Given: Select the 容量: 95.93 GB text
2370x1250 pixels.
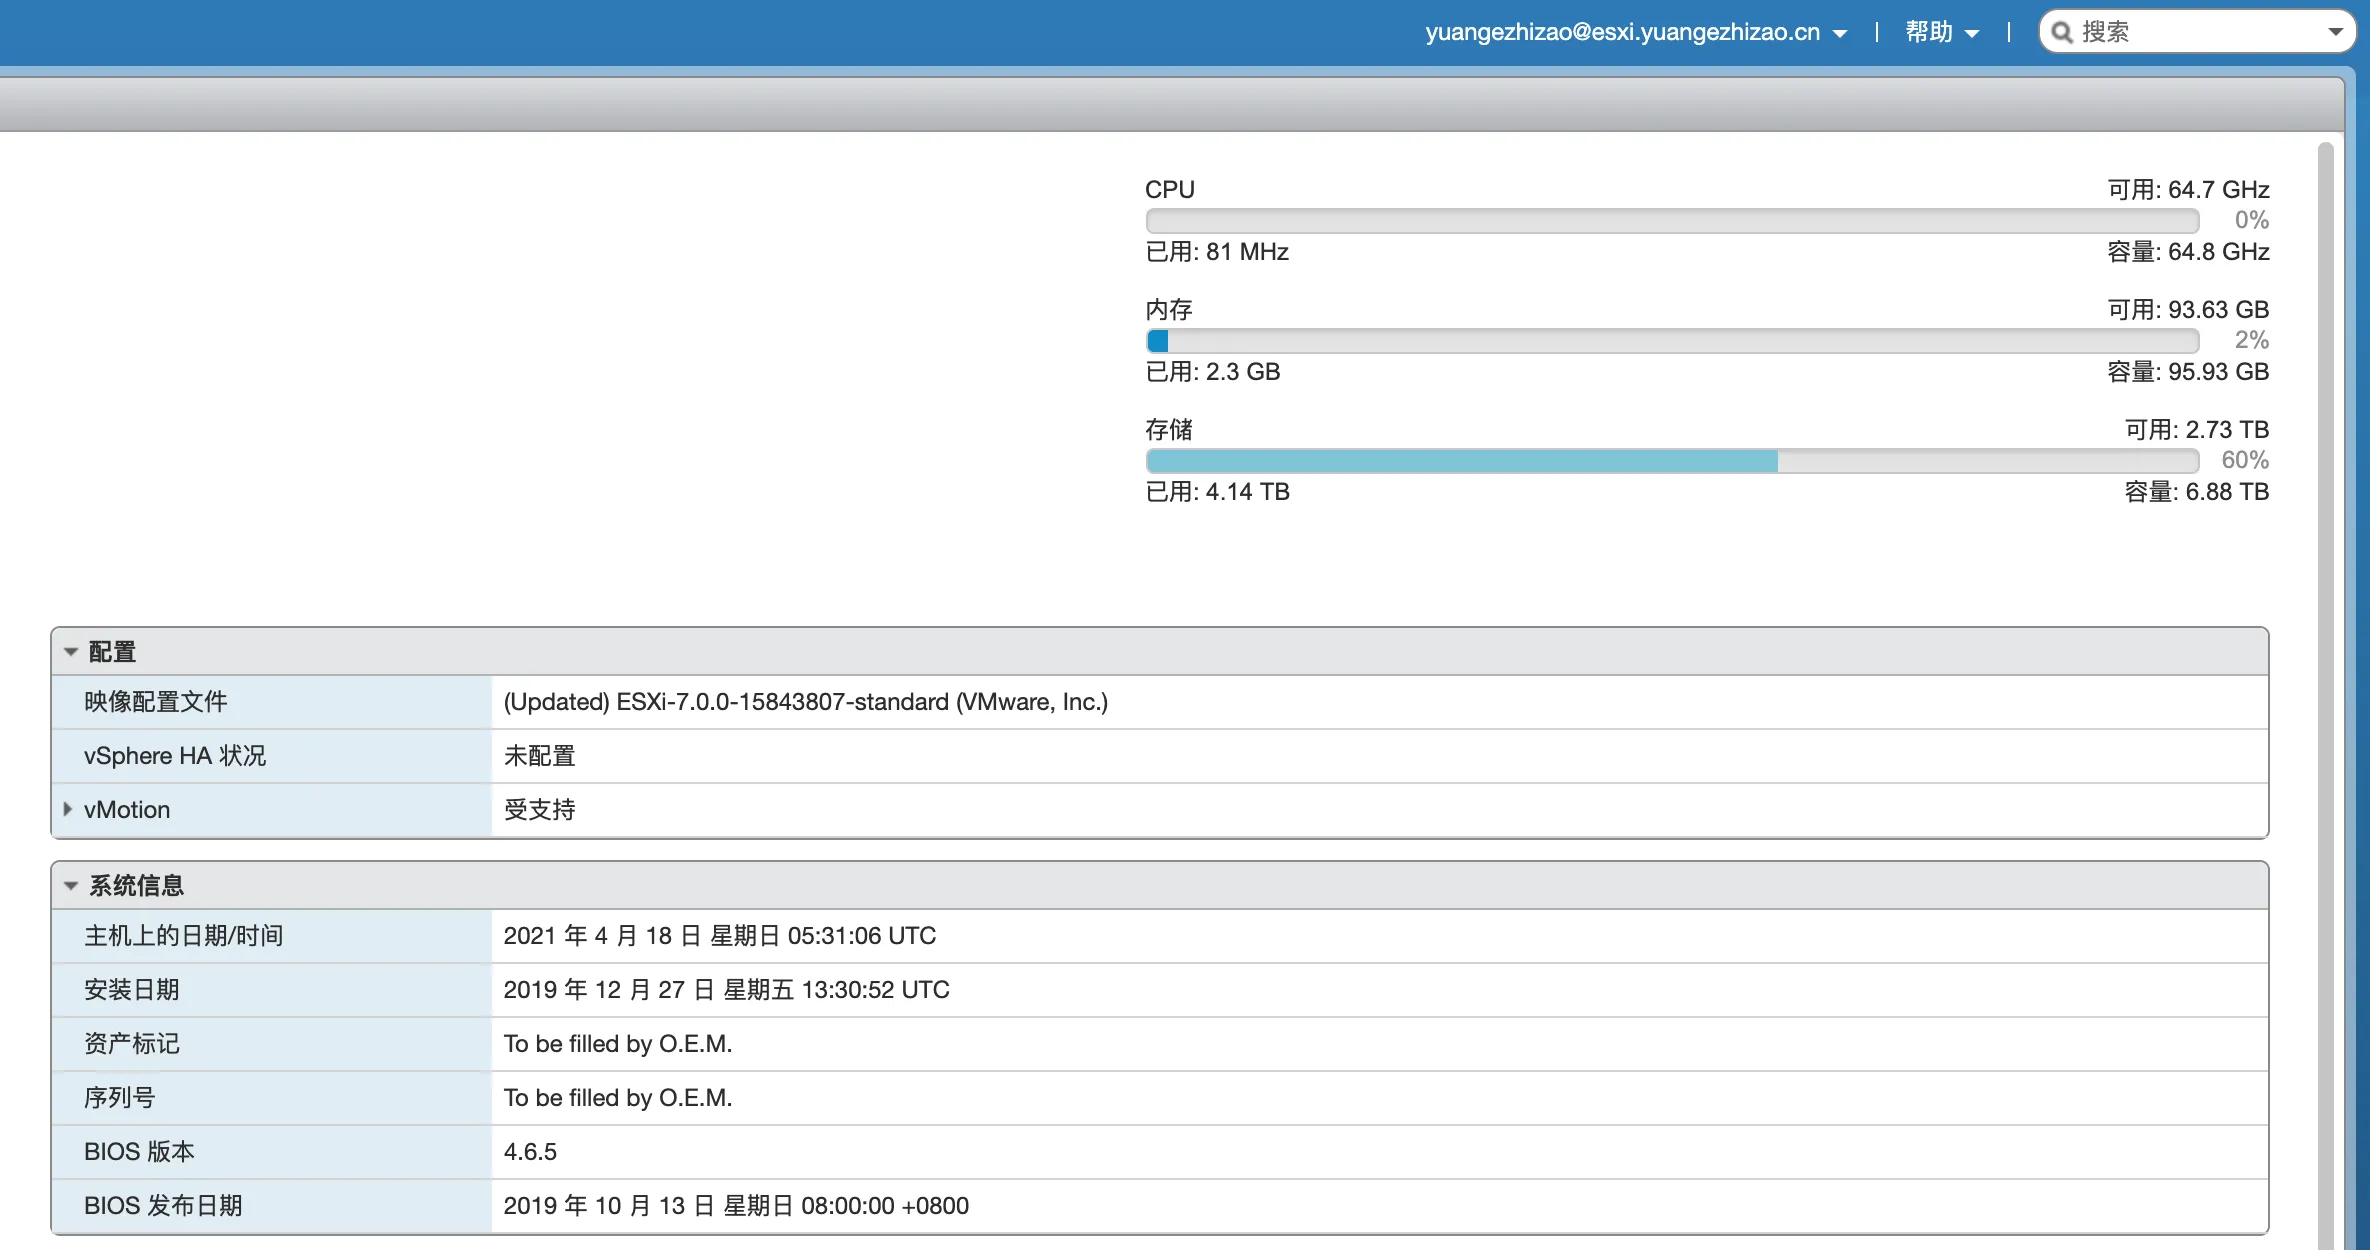Looking at the screenshot, I should [2188, 372].
